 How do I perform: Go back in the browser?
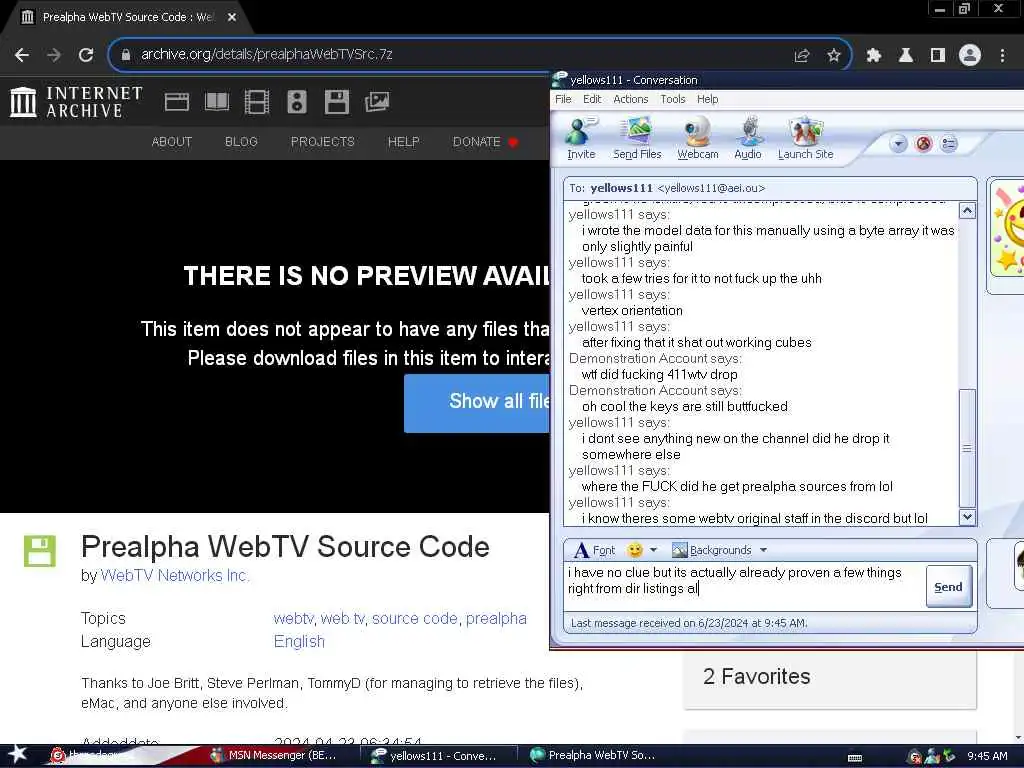point(22,55)
